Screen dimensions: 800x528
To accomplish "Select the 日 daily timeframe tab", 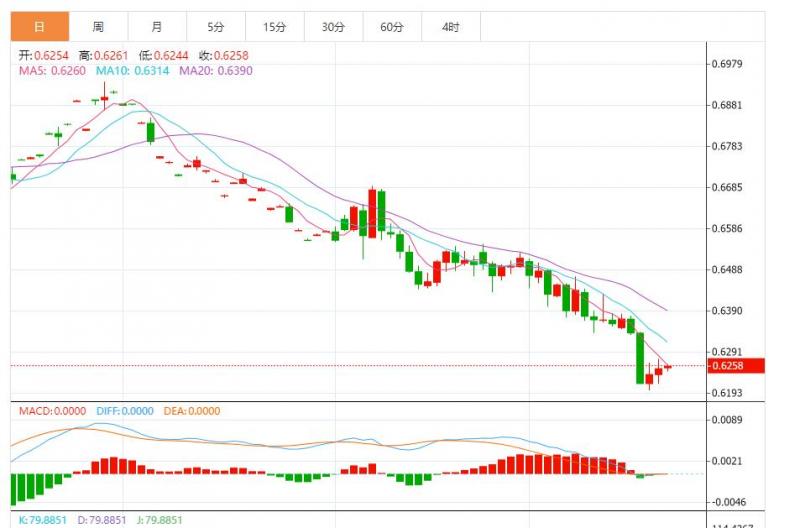I will click(40, 27).
